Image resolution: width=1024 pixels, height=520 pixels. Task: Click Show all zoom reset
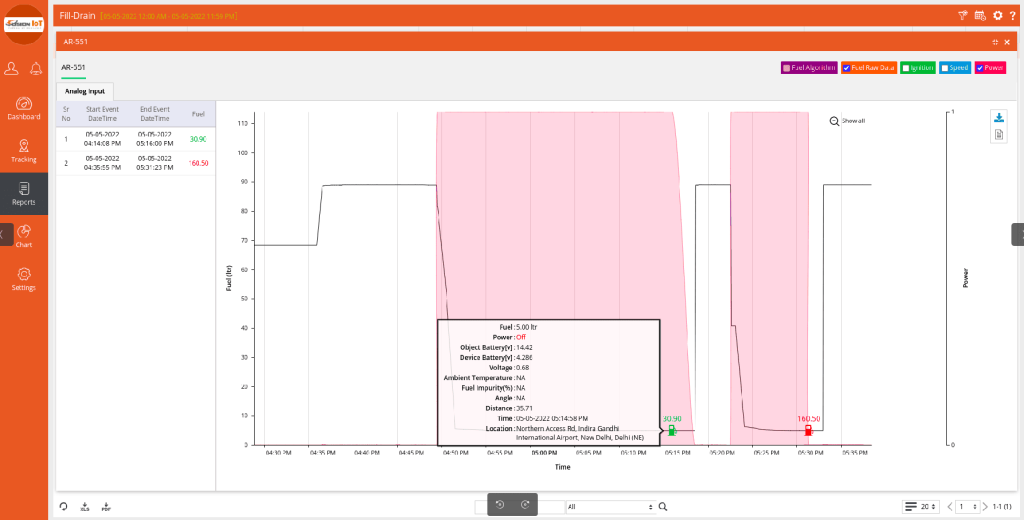848,121
